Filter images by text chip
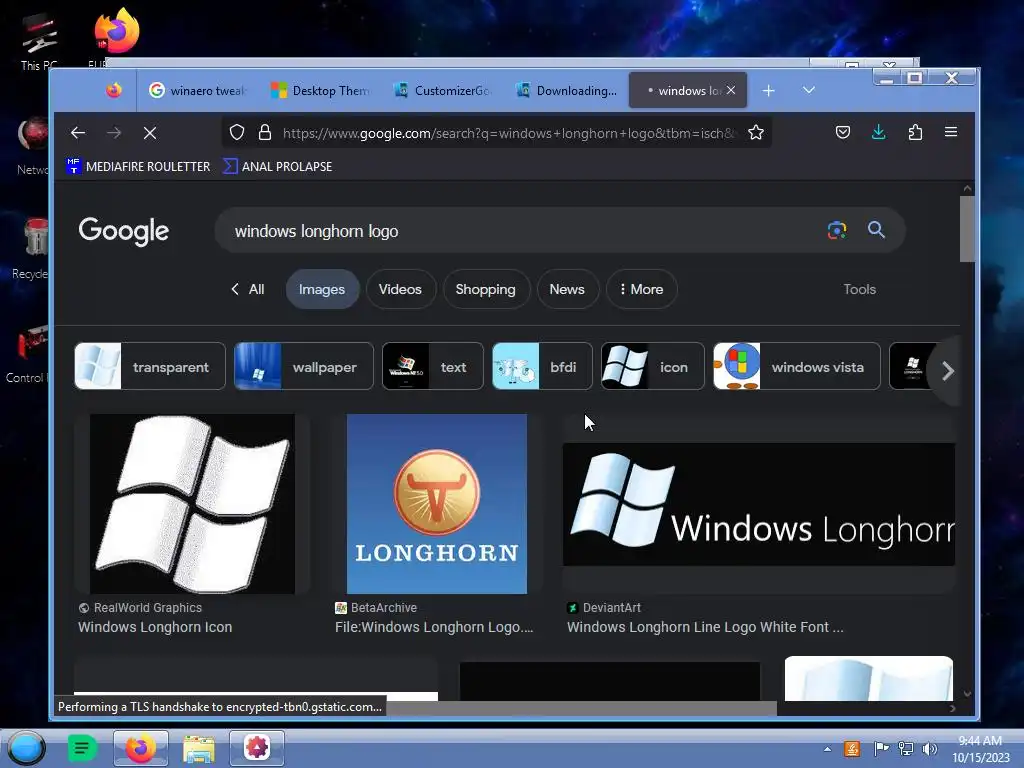 [x=432, y=366]
